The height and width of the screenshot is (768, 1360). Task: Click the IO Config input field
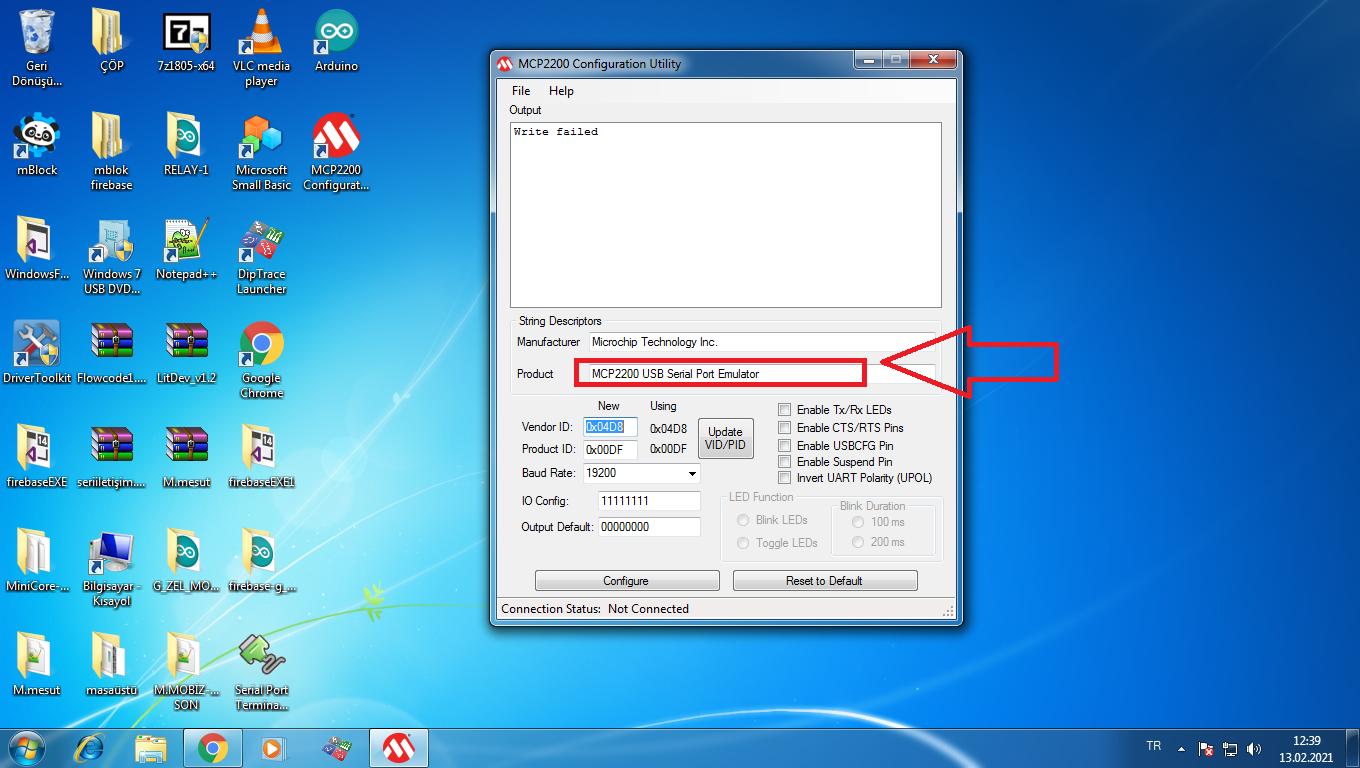[649, 501]
